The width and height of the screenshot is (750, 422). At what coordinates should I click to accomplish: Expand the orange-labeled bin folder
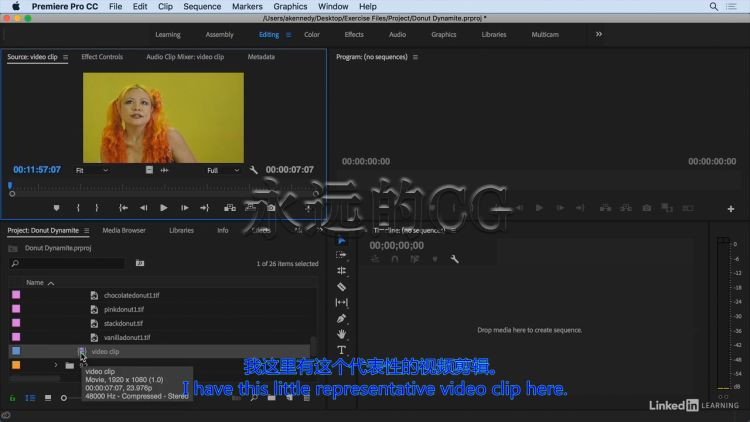tap(55, 365)
